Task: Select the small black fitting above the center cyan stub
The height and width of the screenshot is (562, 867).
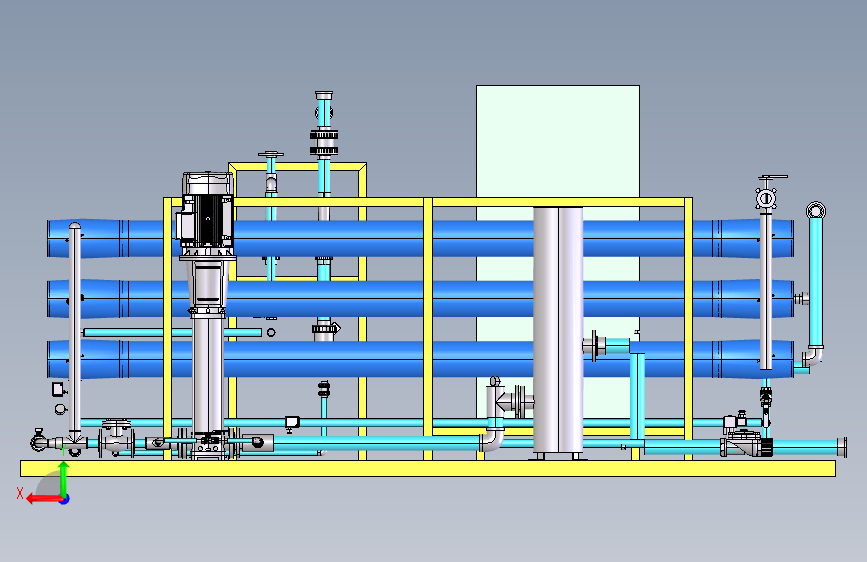Action: pos(324,388)
